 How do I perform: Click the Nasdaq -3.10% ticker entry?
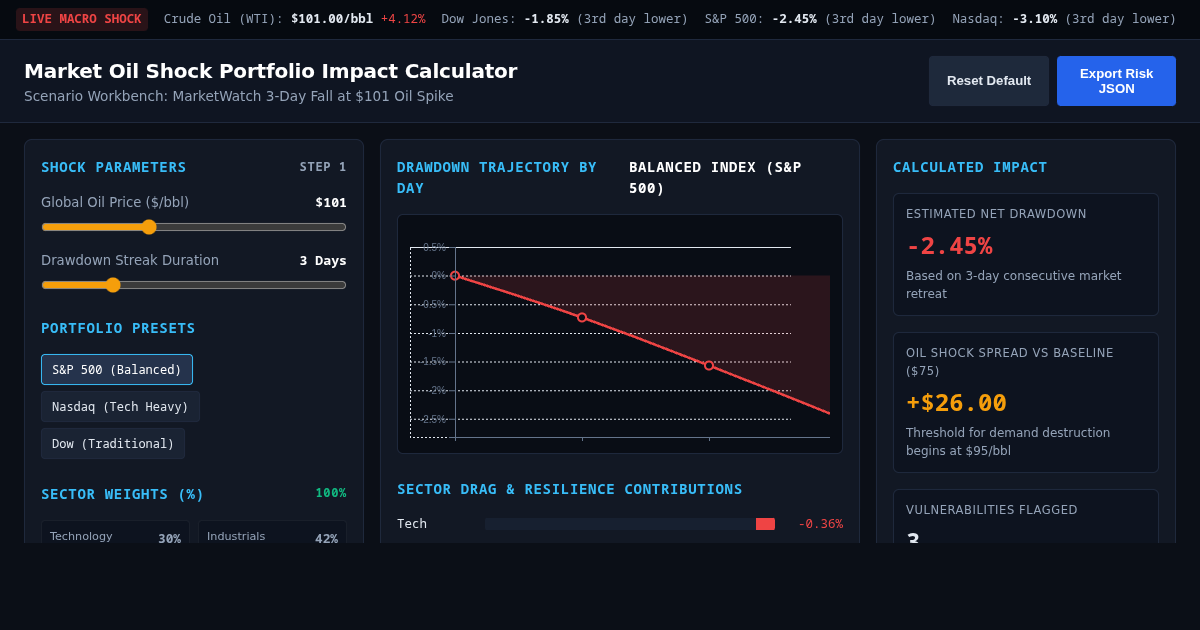click(1064, 19)
